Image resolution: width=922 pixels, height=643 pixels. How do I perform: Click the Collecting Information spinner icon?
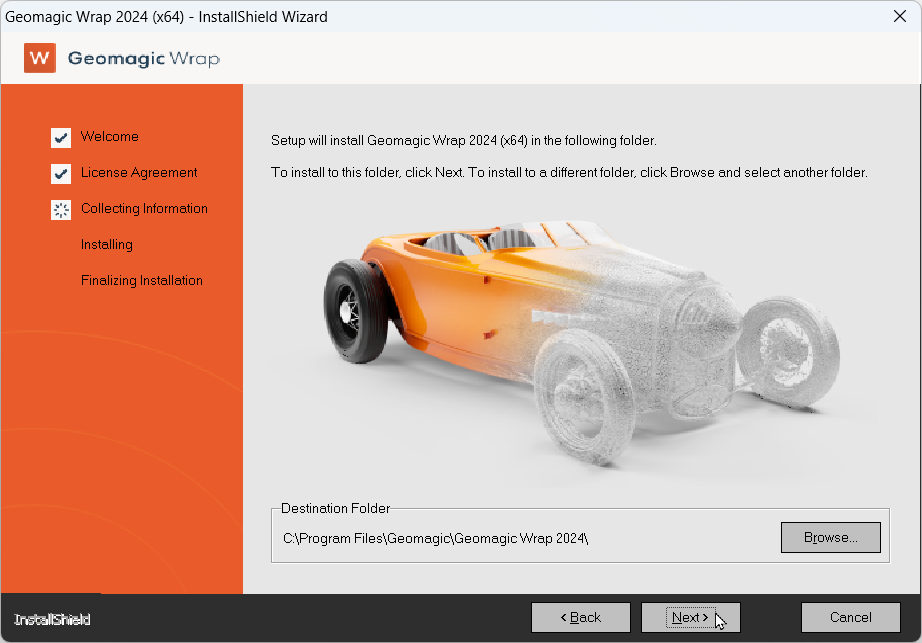tap(61, 209)
